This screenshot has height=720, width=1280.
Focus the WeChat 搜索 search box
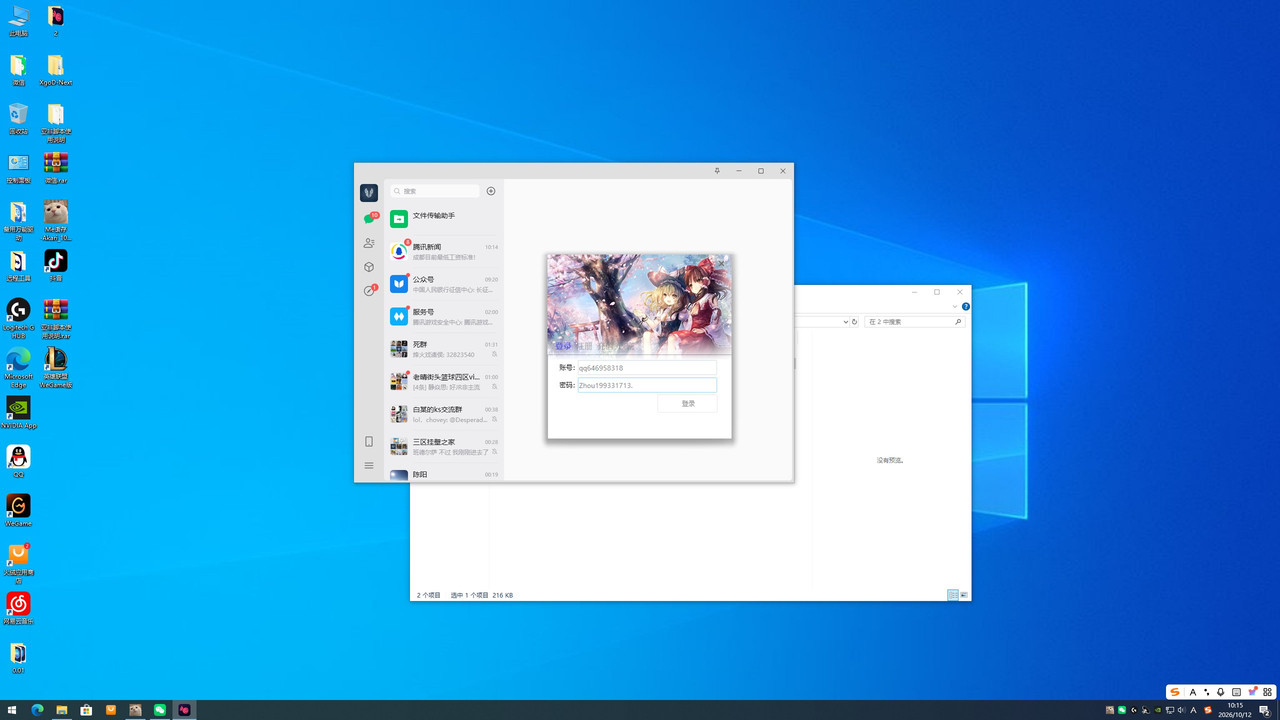point(435,191)
